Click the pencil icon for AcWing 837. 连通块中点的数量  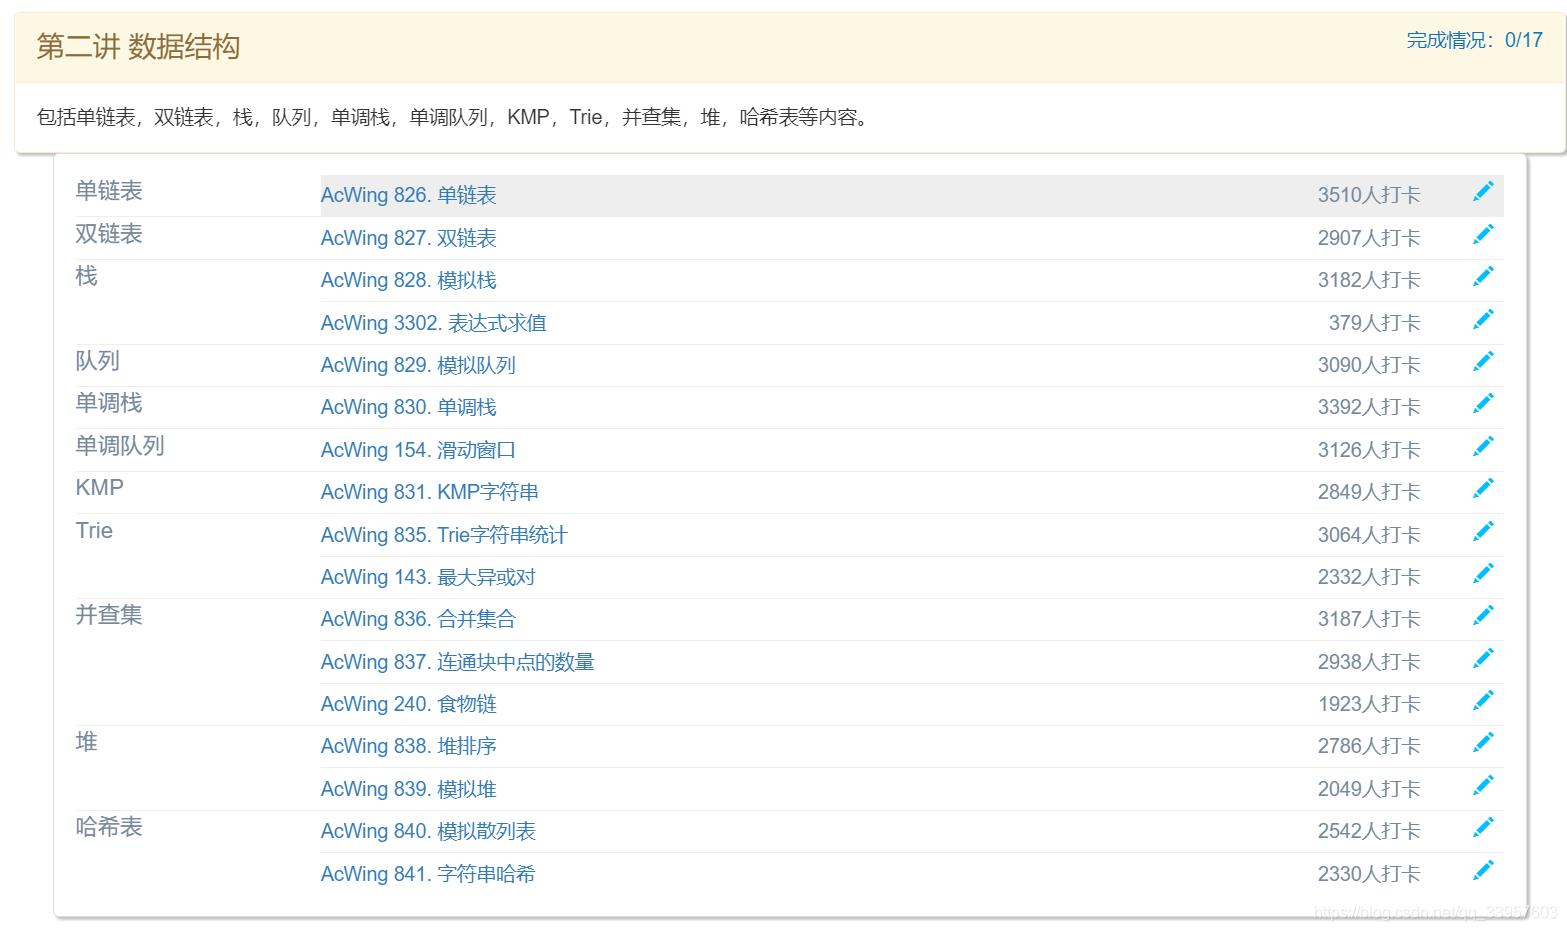[x=1483, y=658]
